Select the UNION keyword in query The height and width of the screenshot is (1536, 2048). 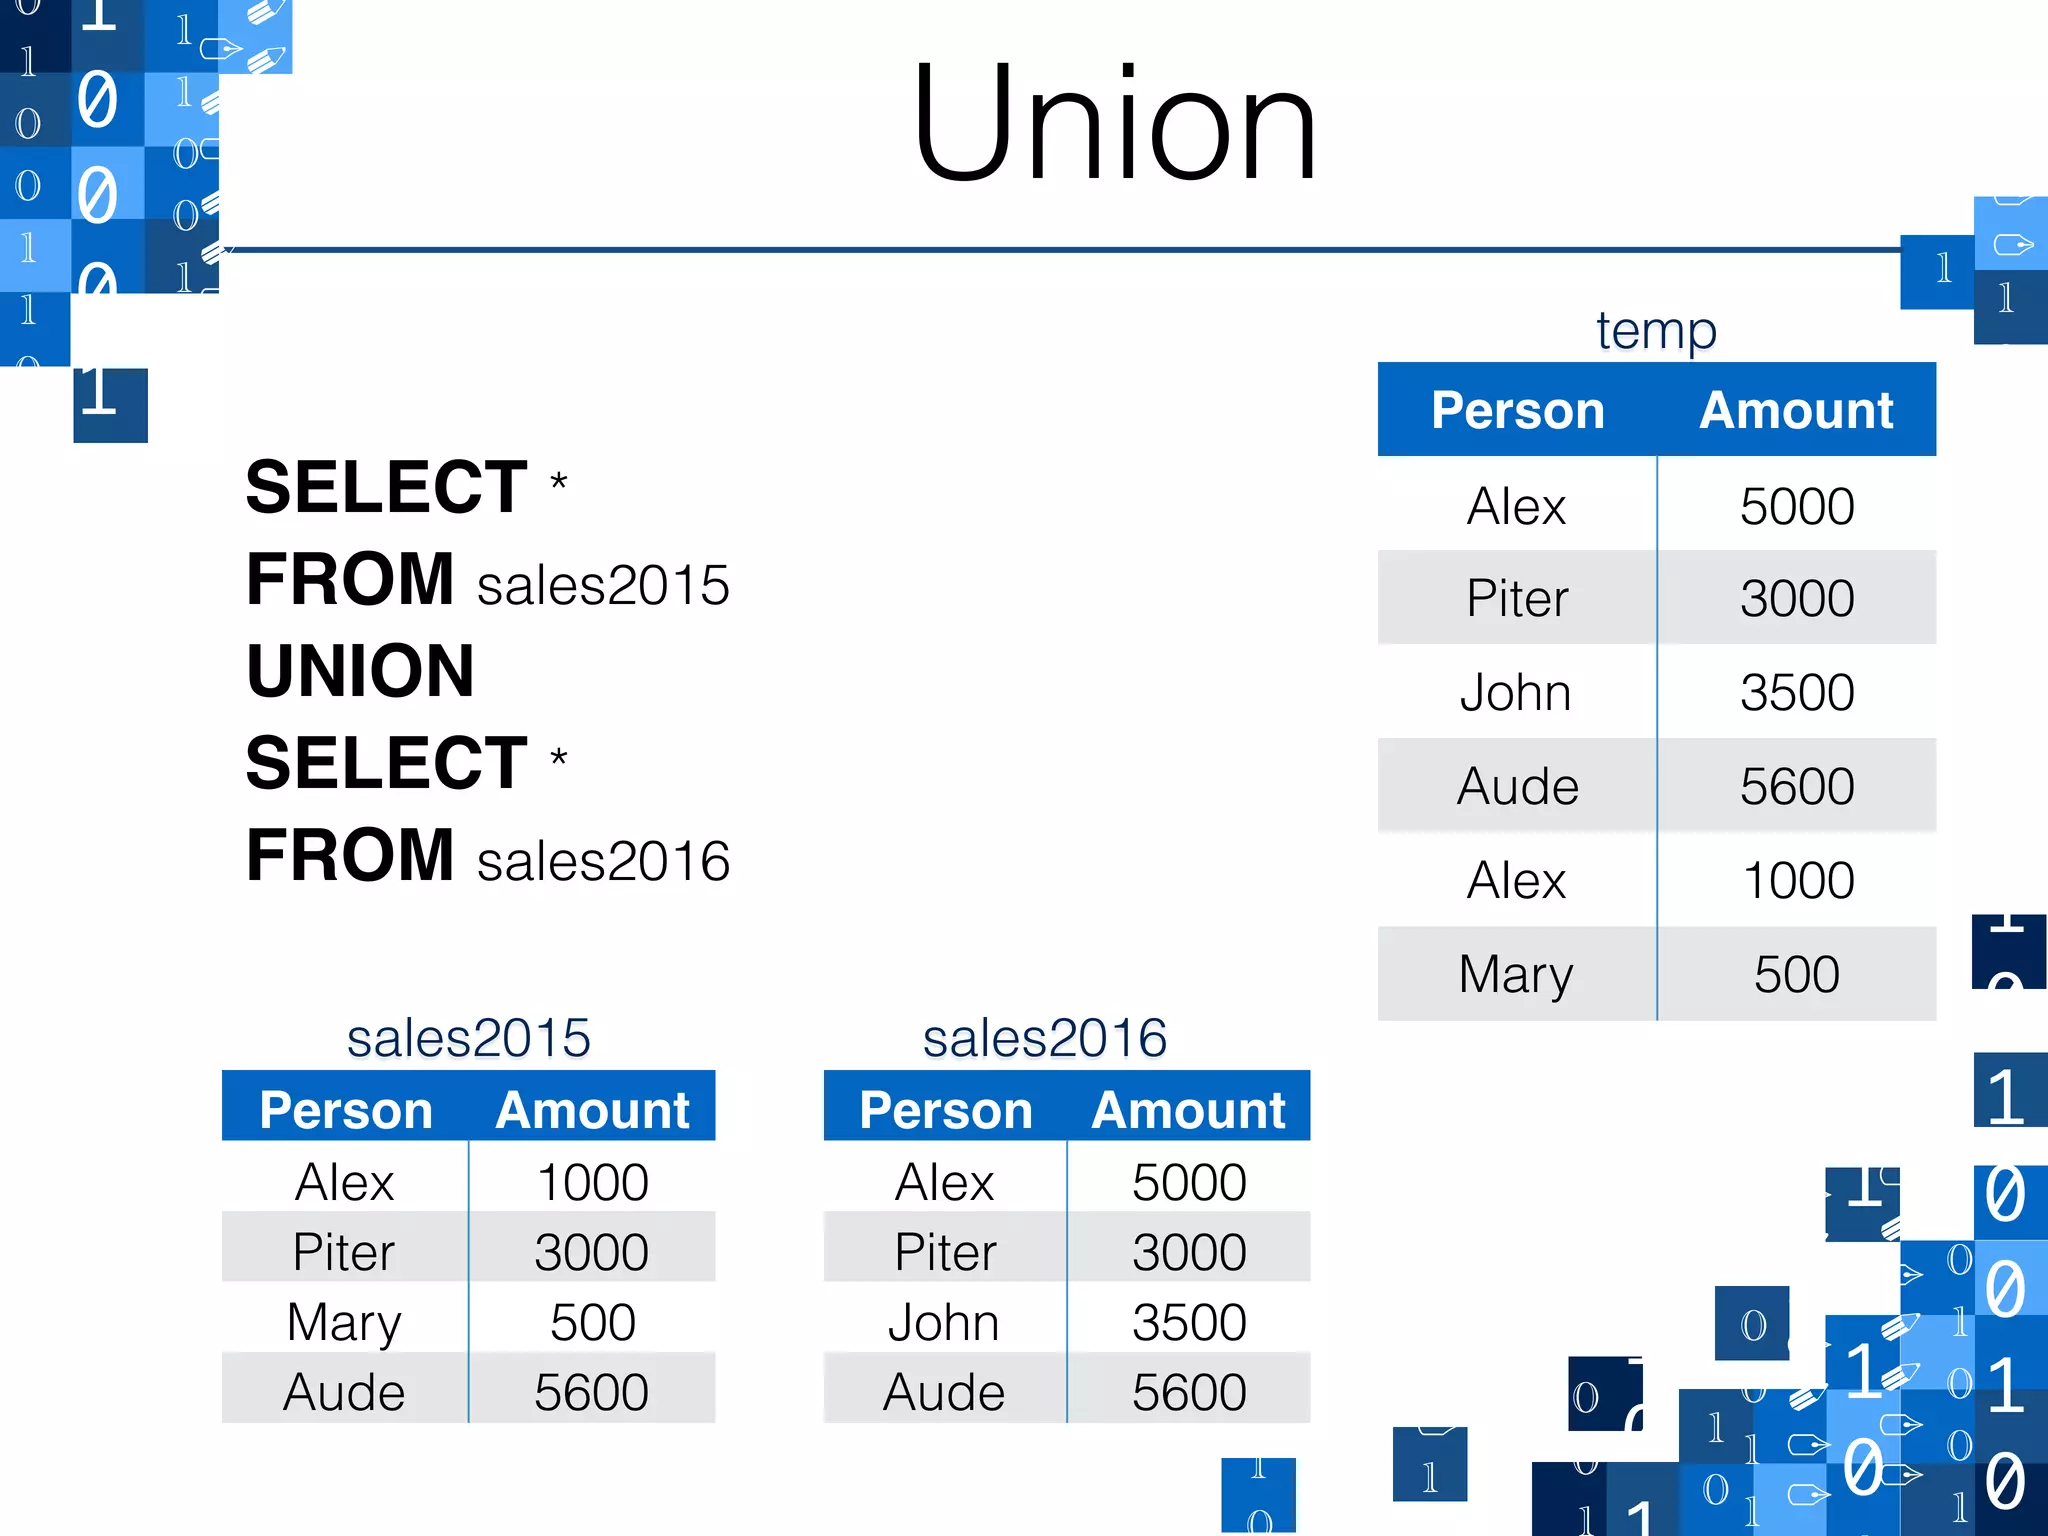coord(360,670)
